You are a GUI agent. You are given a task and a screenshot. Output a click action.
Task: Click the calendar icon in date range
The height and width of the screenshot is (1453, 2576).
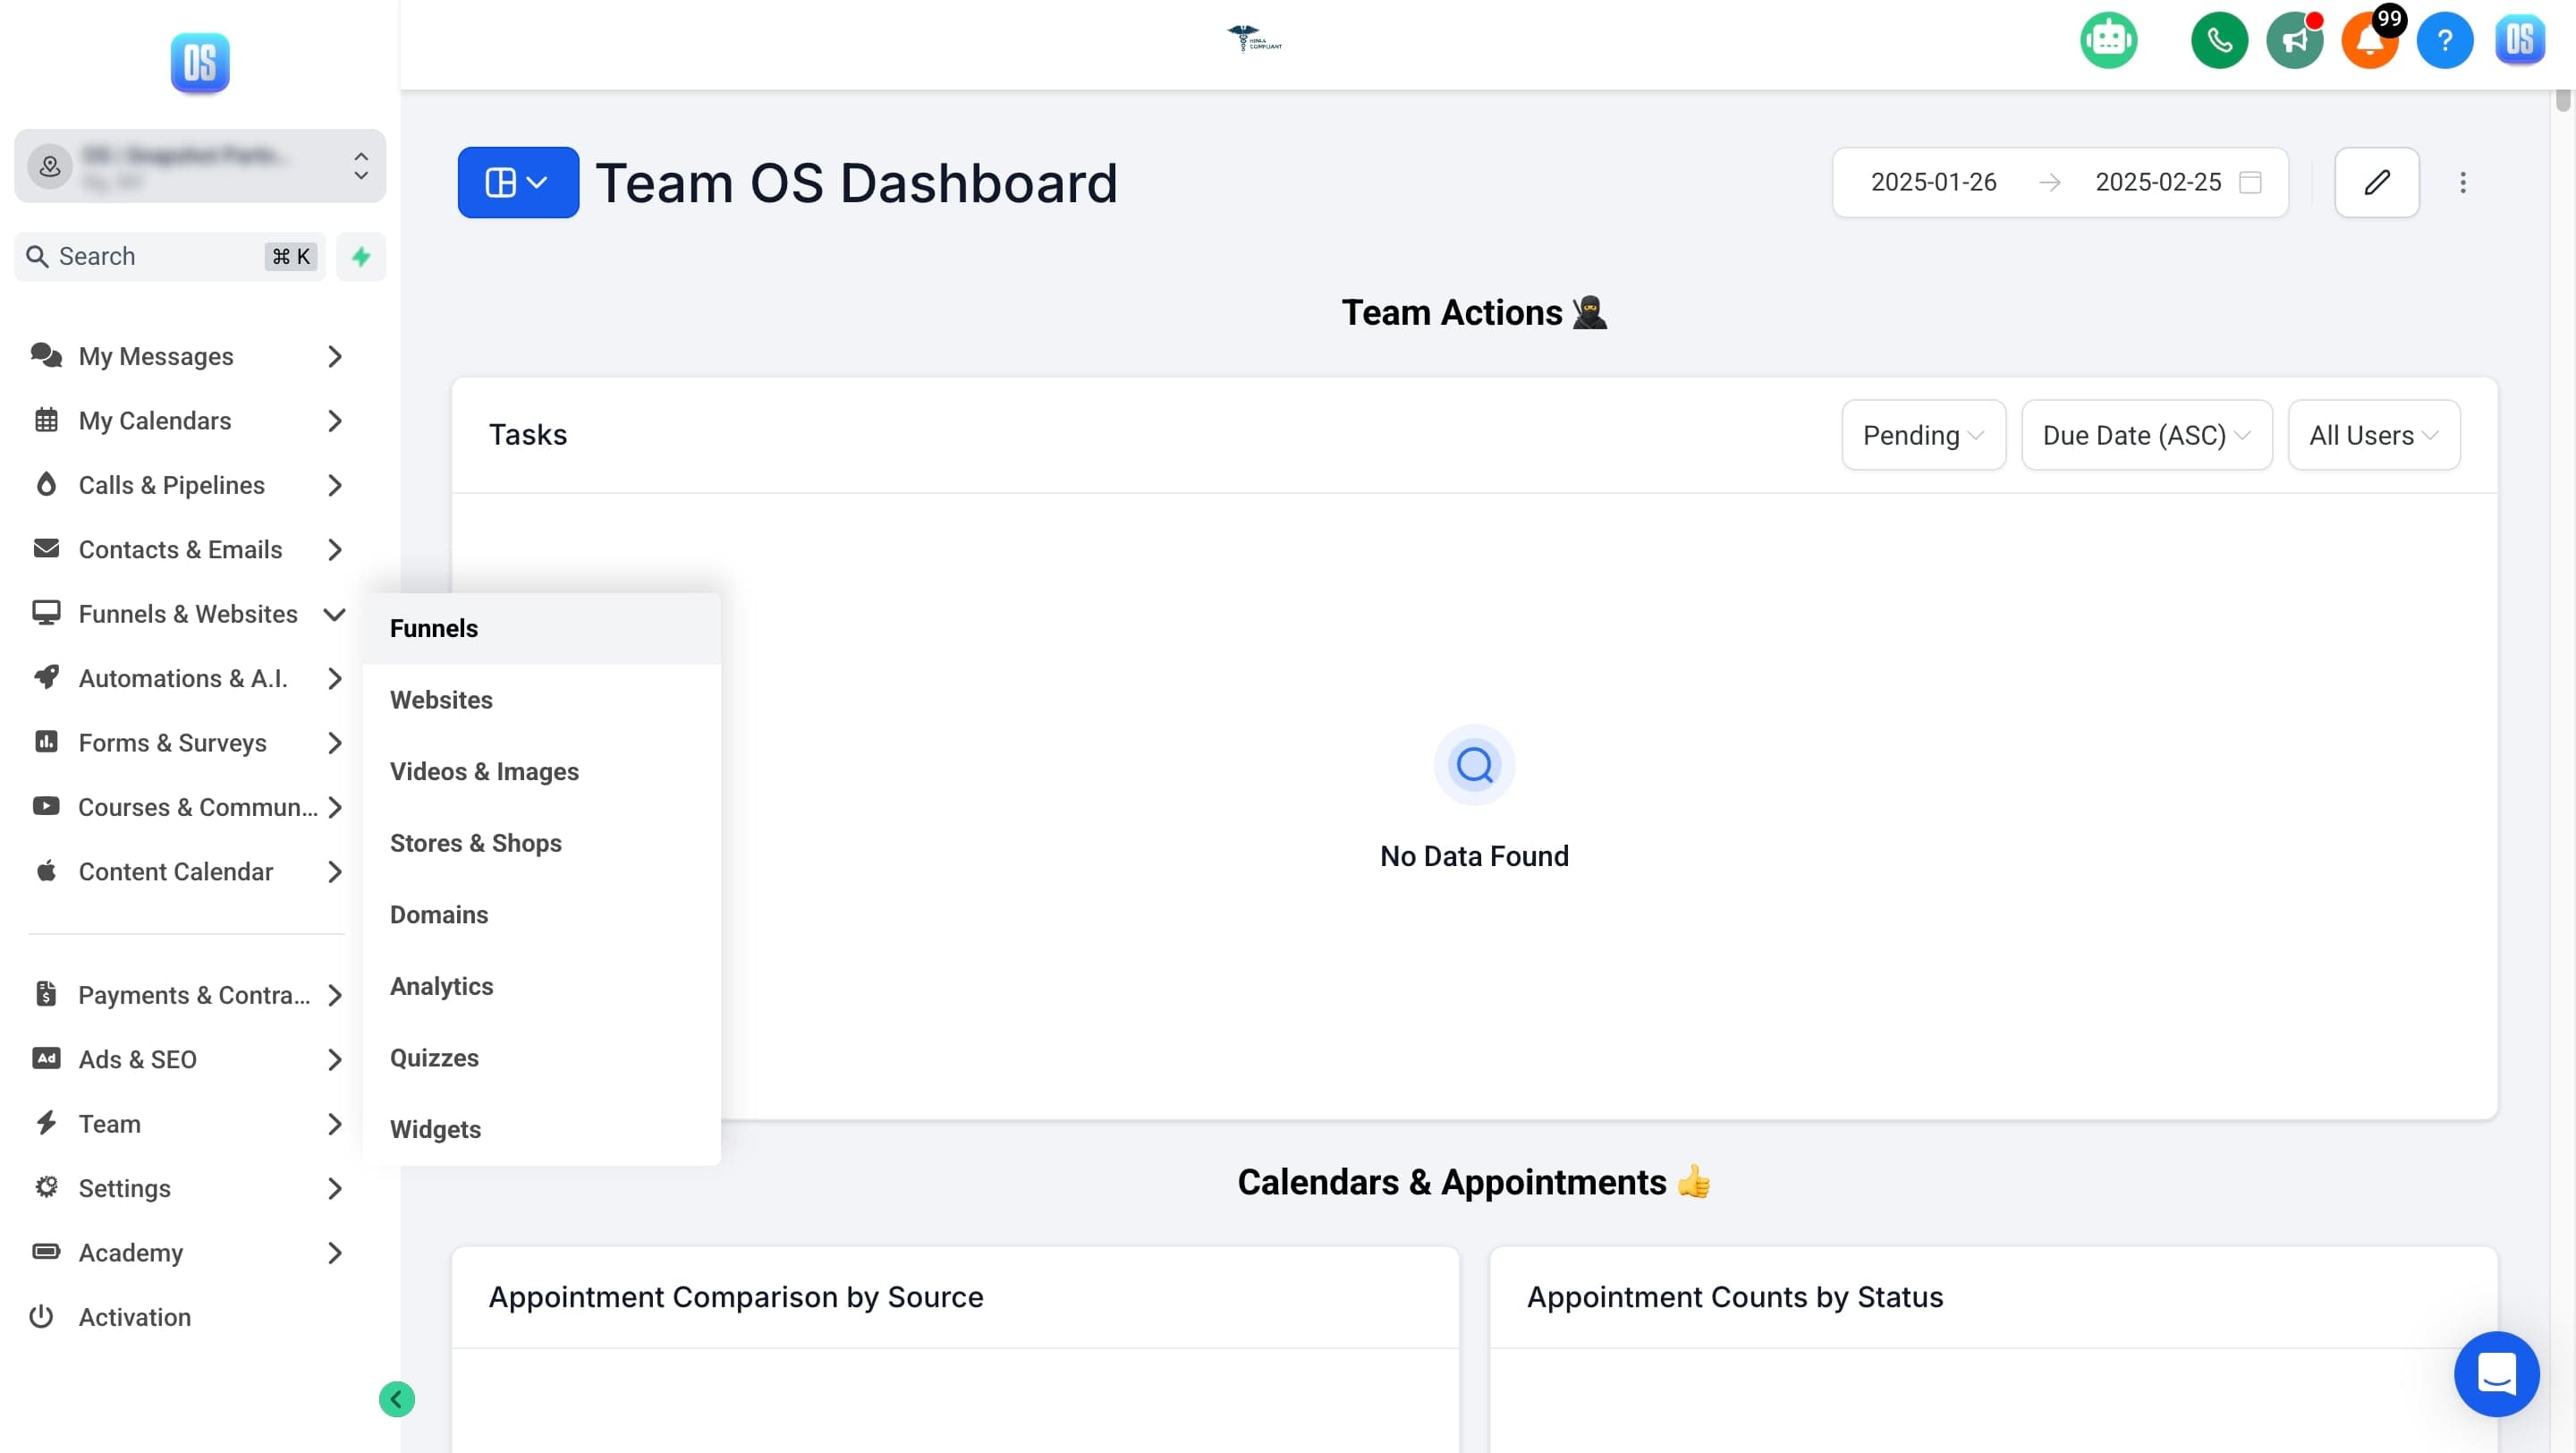(2250, 182)
